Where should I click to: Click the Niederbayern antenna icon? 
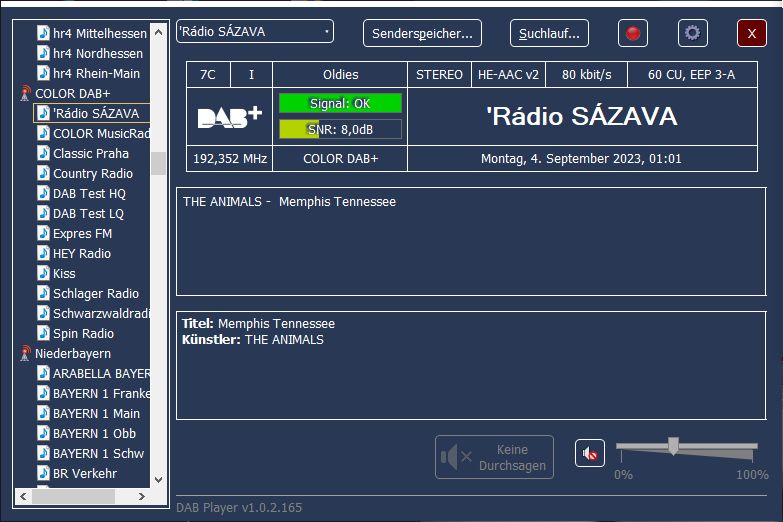pyautogui.click(x=25, y=353)
